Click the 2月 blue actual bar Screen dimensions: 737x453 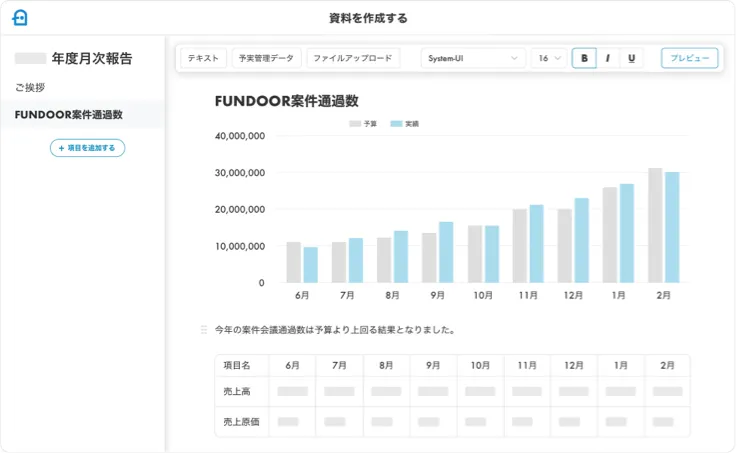pos(672,227)
